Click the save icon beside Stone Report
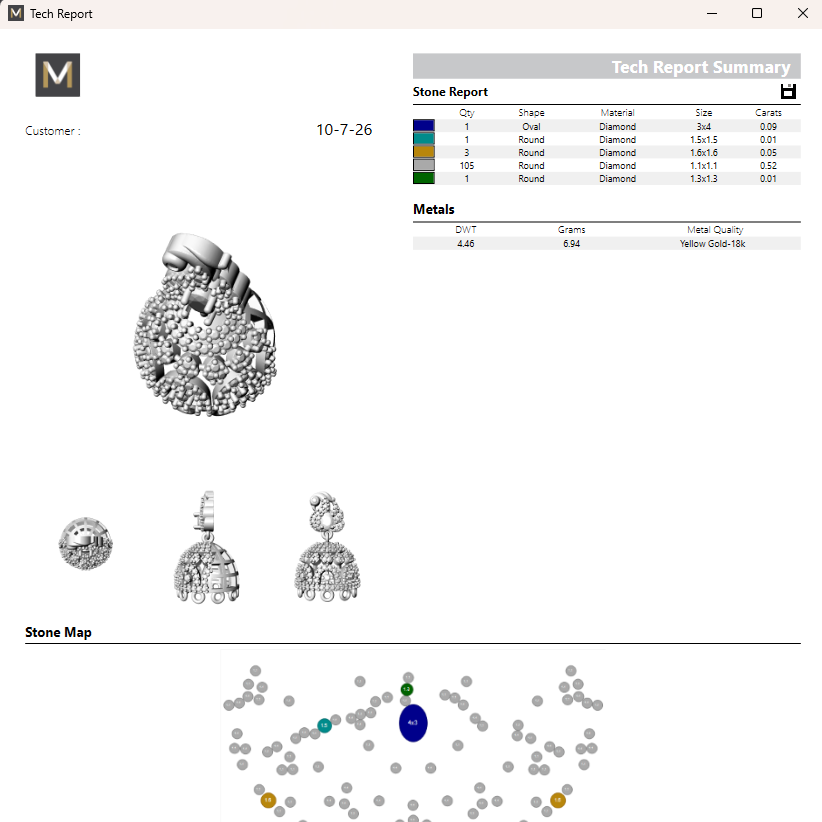Image resolution: width=822 pixels, height=822 pixels. (x=788, y=91)
